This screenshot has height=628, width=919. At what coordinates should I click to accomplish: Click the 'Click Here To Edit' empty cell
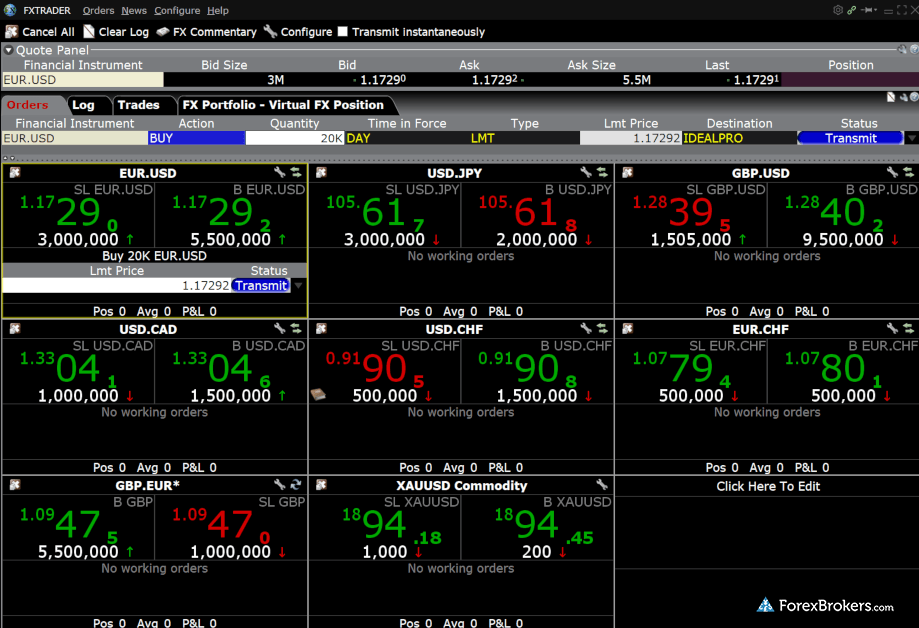click(768, 486)
